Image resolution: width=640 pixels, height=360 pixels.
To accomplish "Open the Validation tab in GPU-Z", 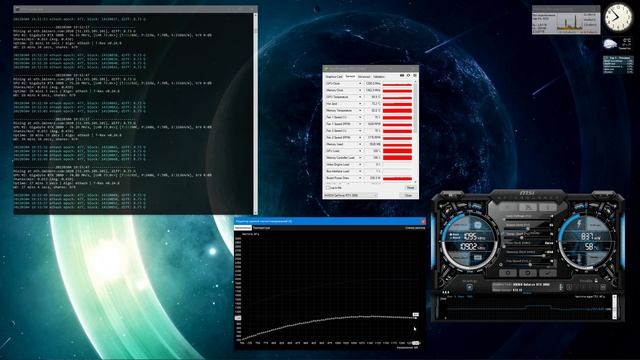I will [379, 77].
